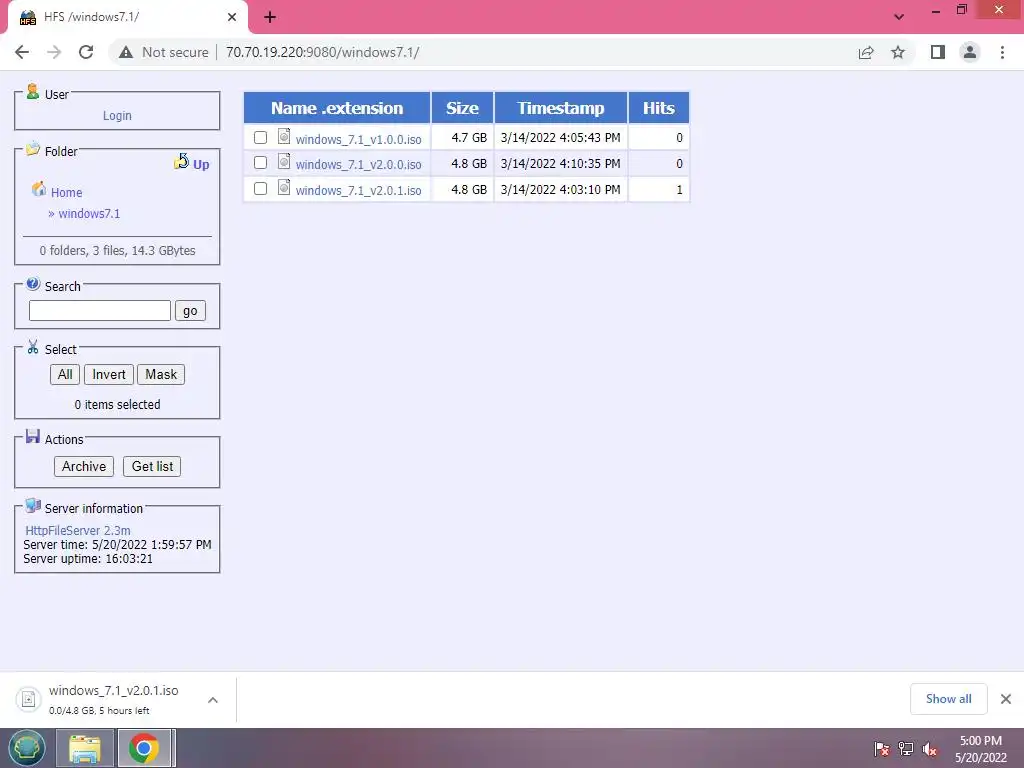Click the downloaded file icon in the shelf
1024x768 pixels.
point(29,699)
